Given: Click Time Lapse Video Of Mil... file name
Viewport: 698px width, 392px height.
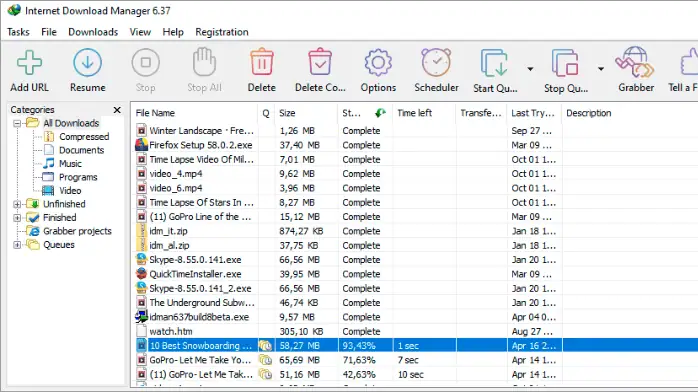Looking at the screenshot, I should (x=202, y=159).
